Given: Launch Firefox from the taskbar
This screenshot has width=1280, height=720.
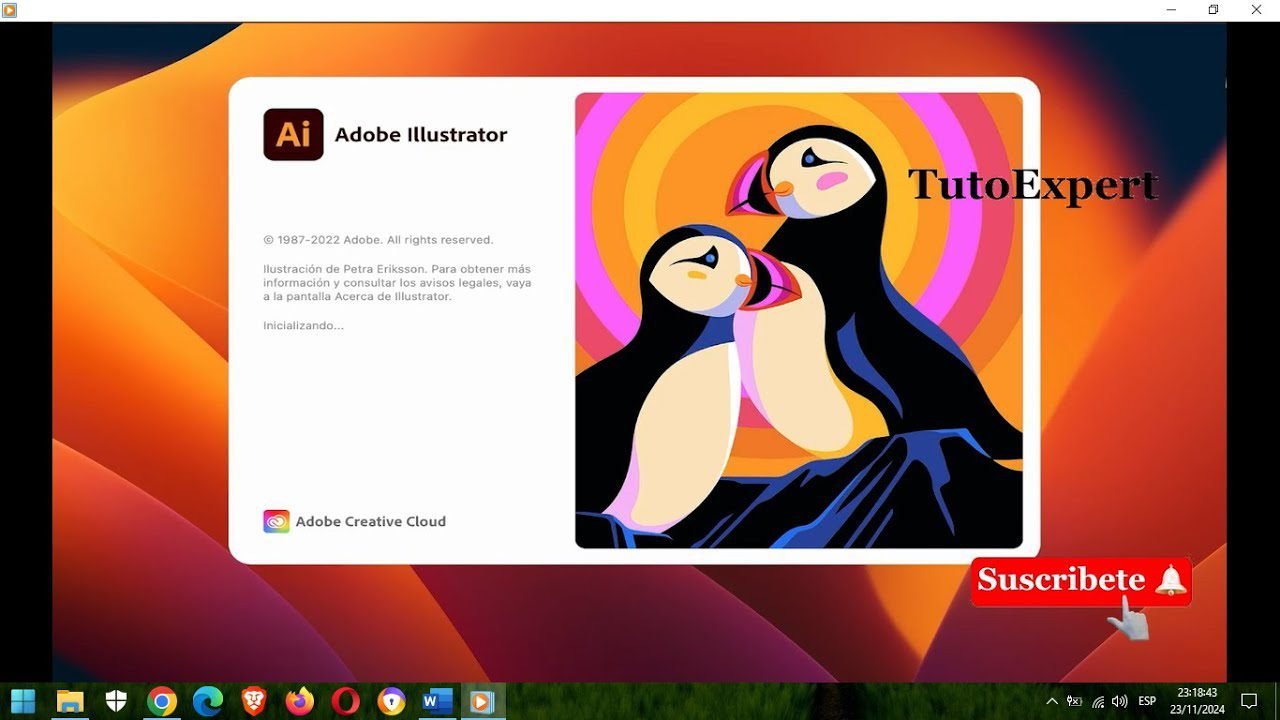Looking at the screenshot, I should (299, 700).
